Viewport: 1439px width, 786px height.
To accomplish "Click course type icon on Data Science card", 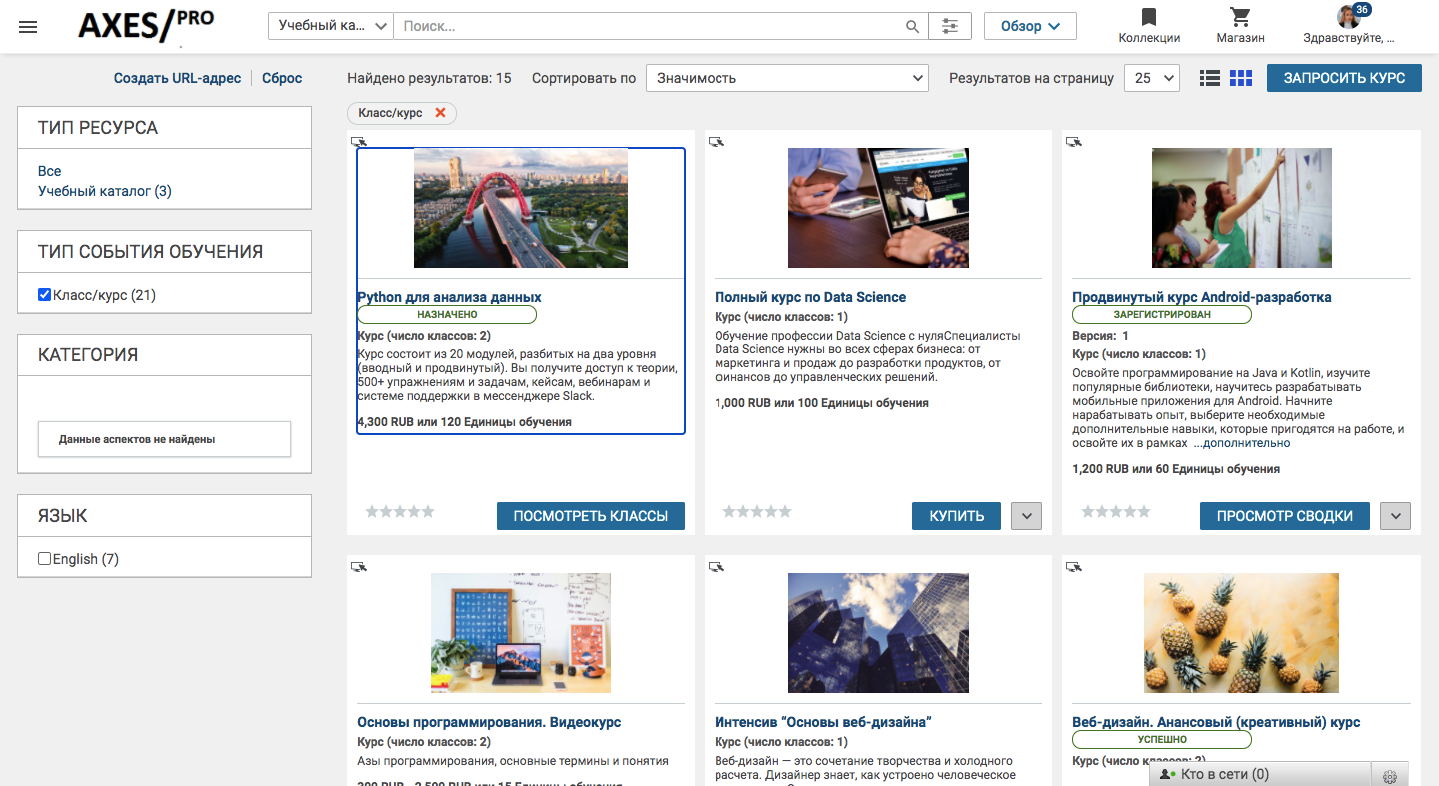I will coord(716,142).
